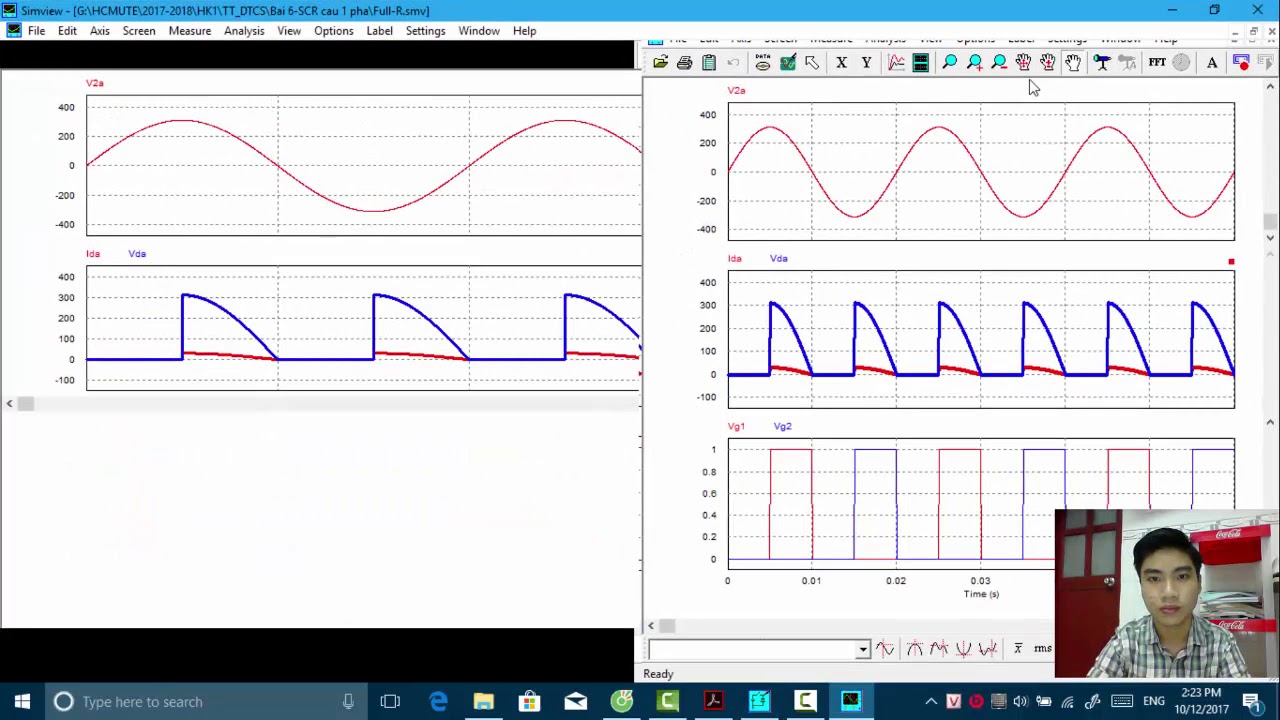Open the Measure menu
The image size is (1280, 720).
click(190, 31)
